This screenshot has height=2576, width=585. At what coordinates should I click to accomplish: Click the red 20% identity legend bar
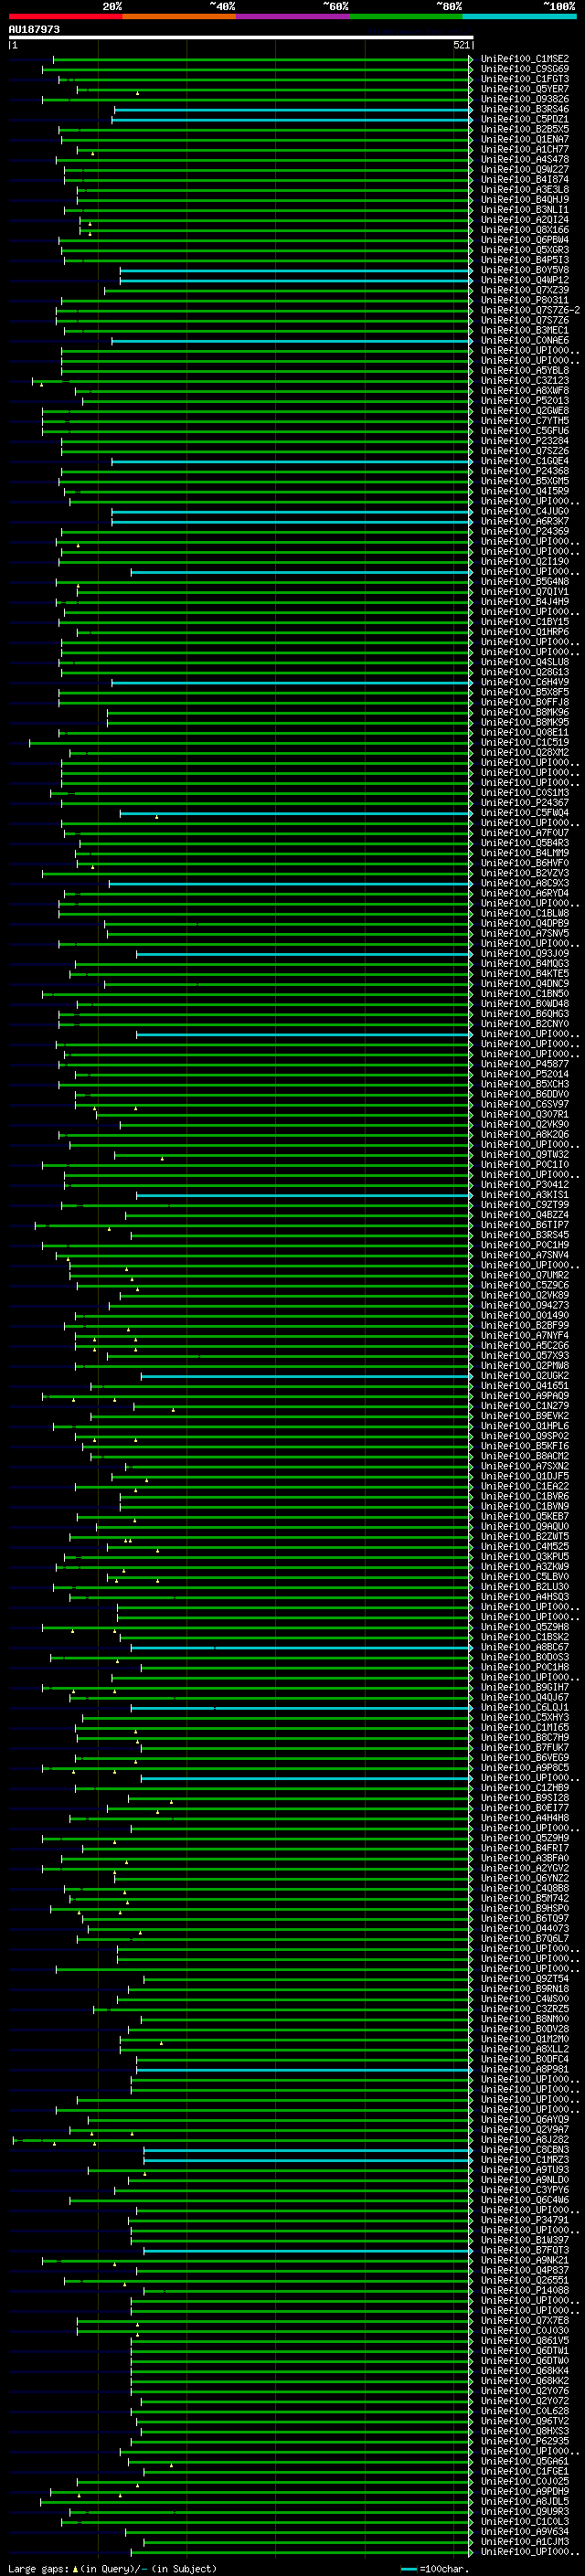point(65,16)
